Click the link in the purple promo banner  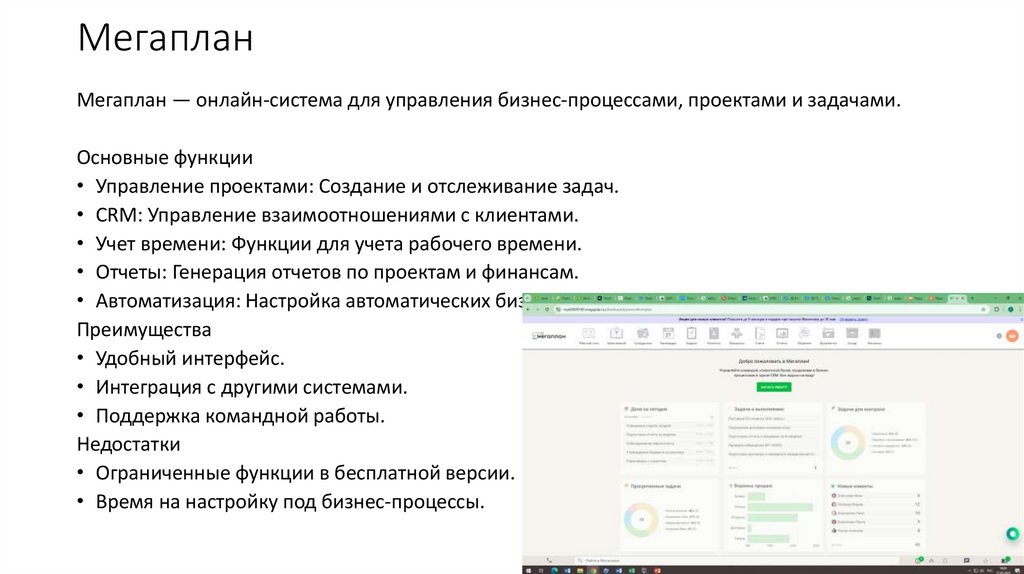point(854,319)
